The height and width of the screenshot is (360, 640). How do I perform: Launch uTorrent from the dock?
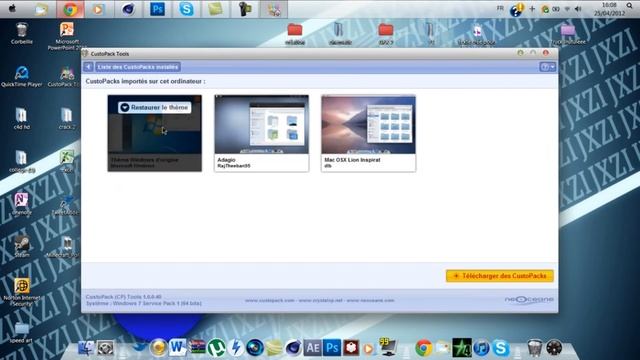pos(216,348)
